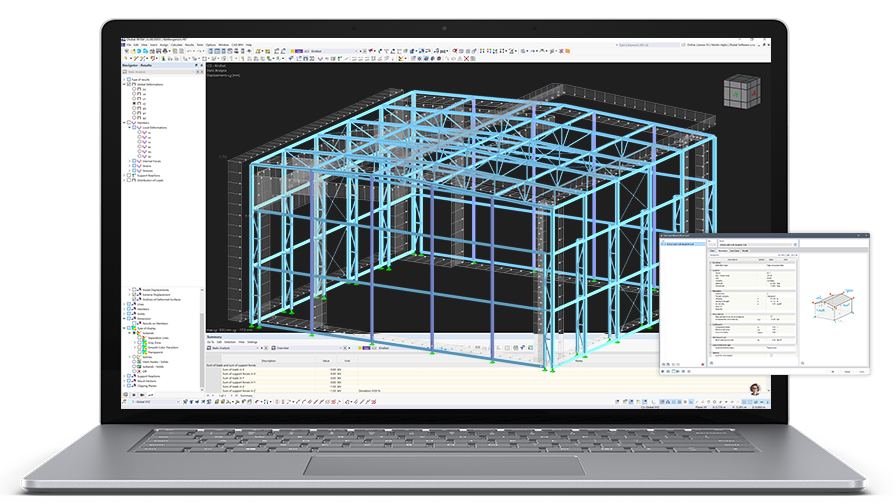
Task: Click the Type a keyword search field
Action: click(647, 45)
